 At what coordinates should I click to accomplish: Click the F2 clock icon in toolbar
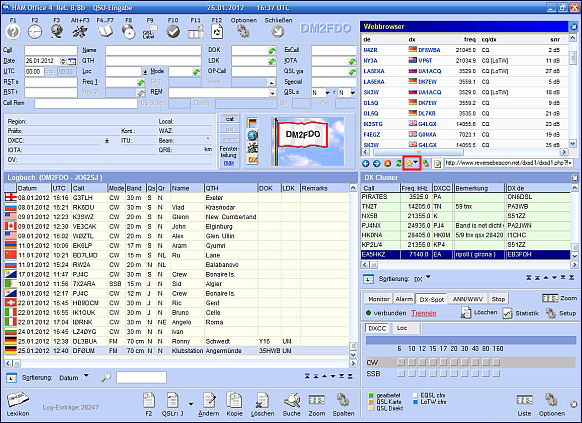[x=35, y=32]
